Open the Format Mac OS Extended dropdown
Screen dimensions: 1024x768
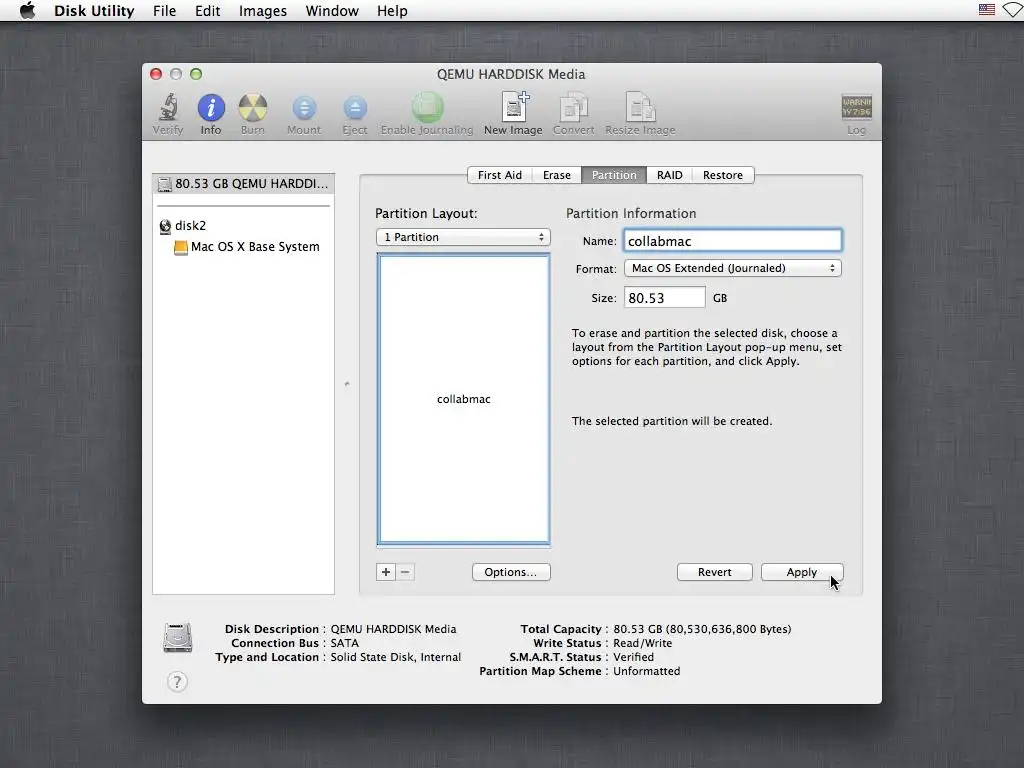[733, 268]
